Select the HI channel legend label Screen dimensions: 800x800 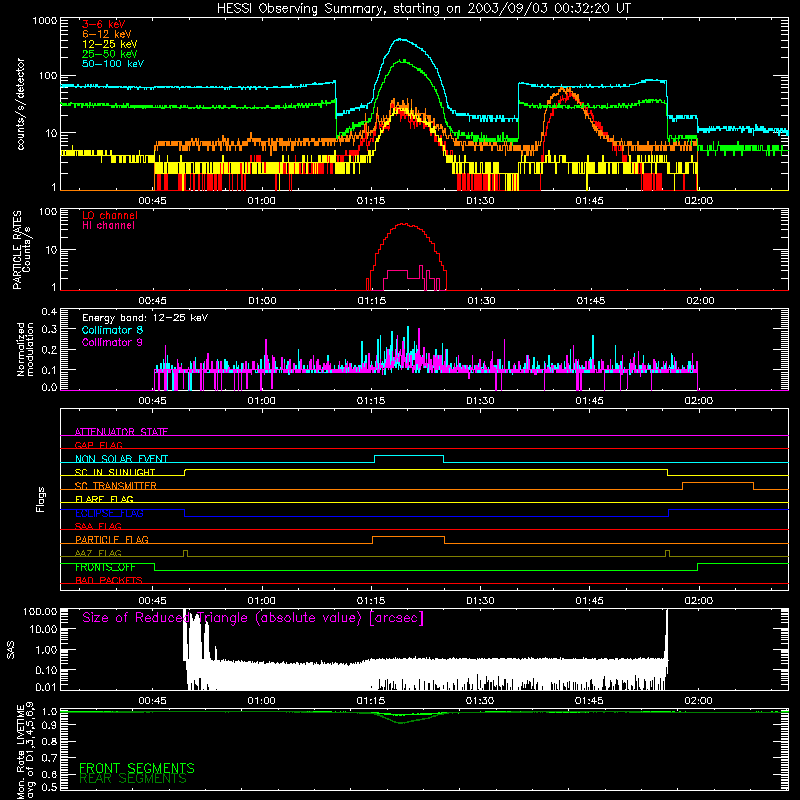coord(108,226)
